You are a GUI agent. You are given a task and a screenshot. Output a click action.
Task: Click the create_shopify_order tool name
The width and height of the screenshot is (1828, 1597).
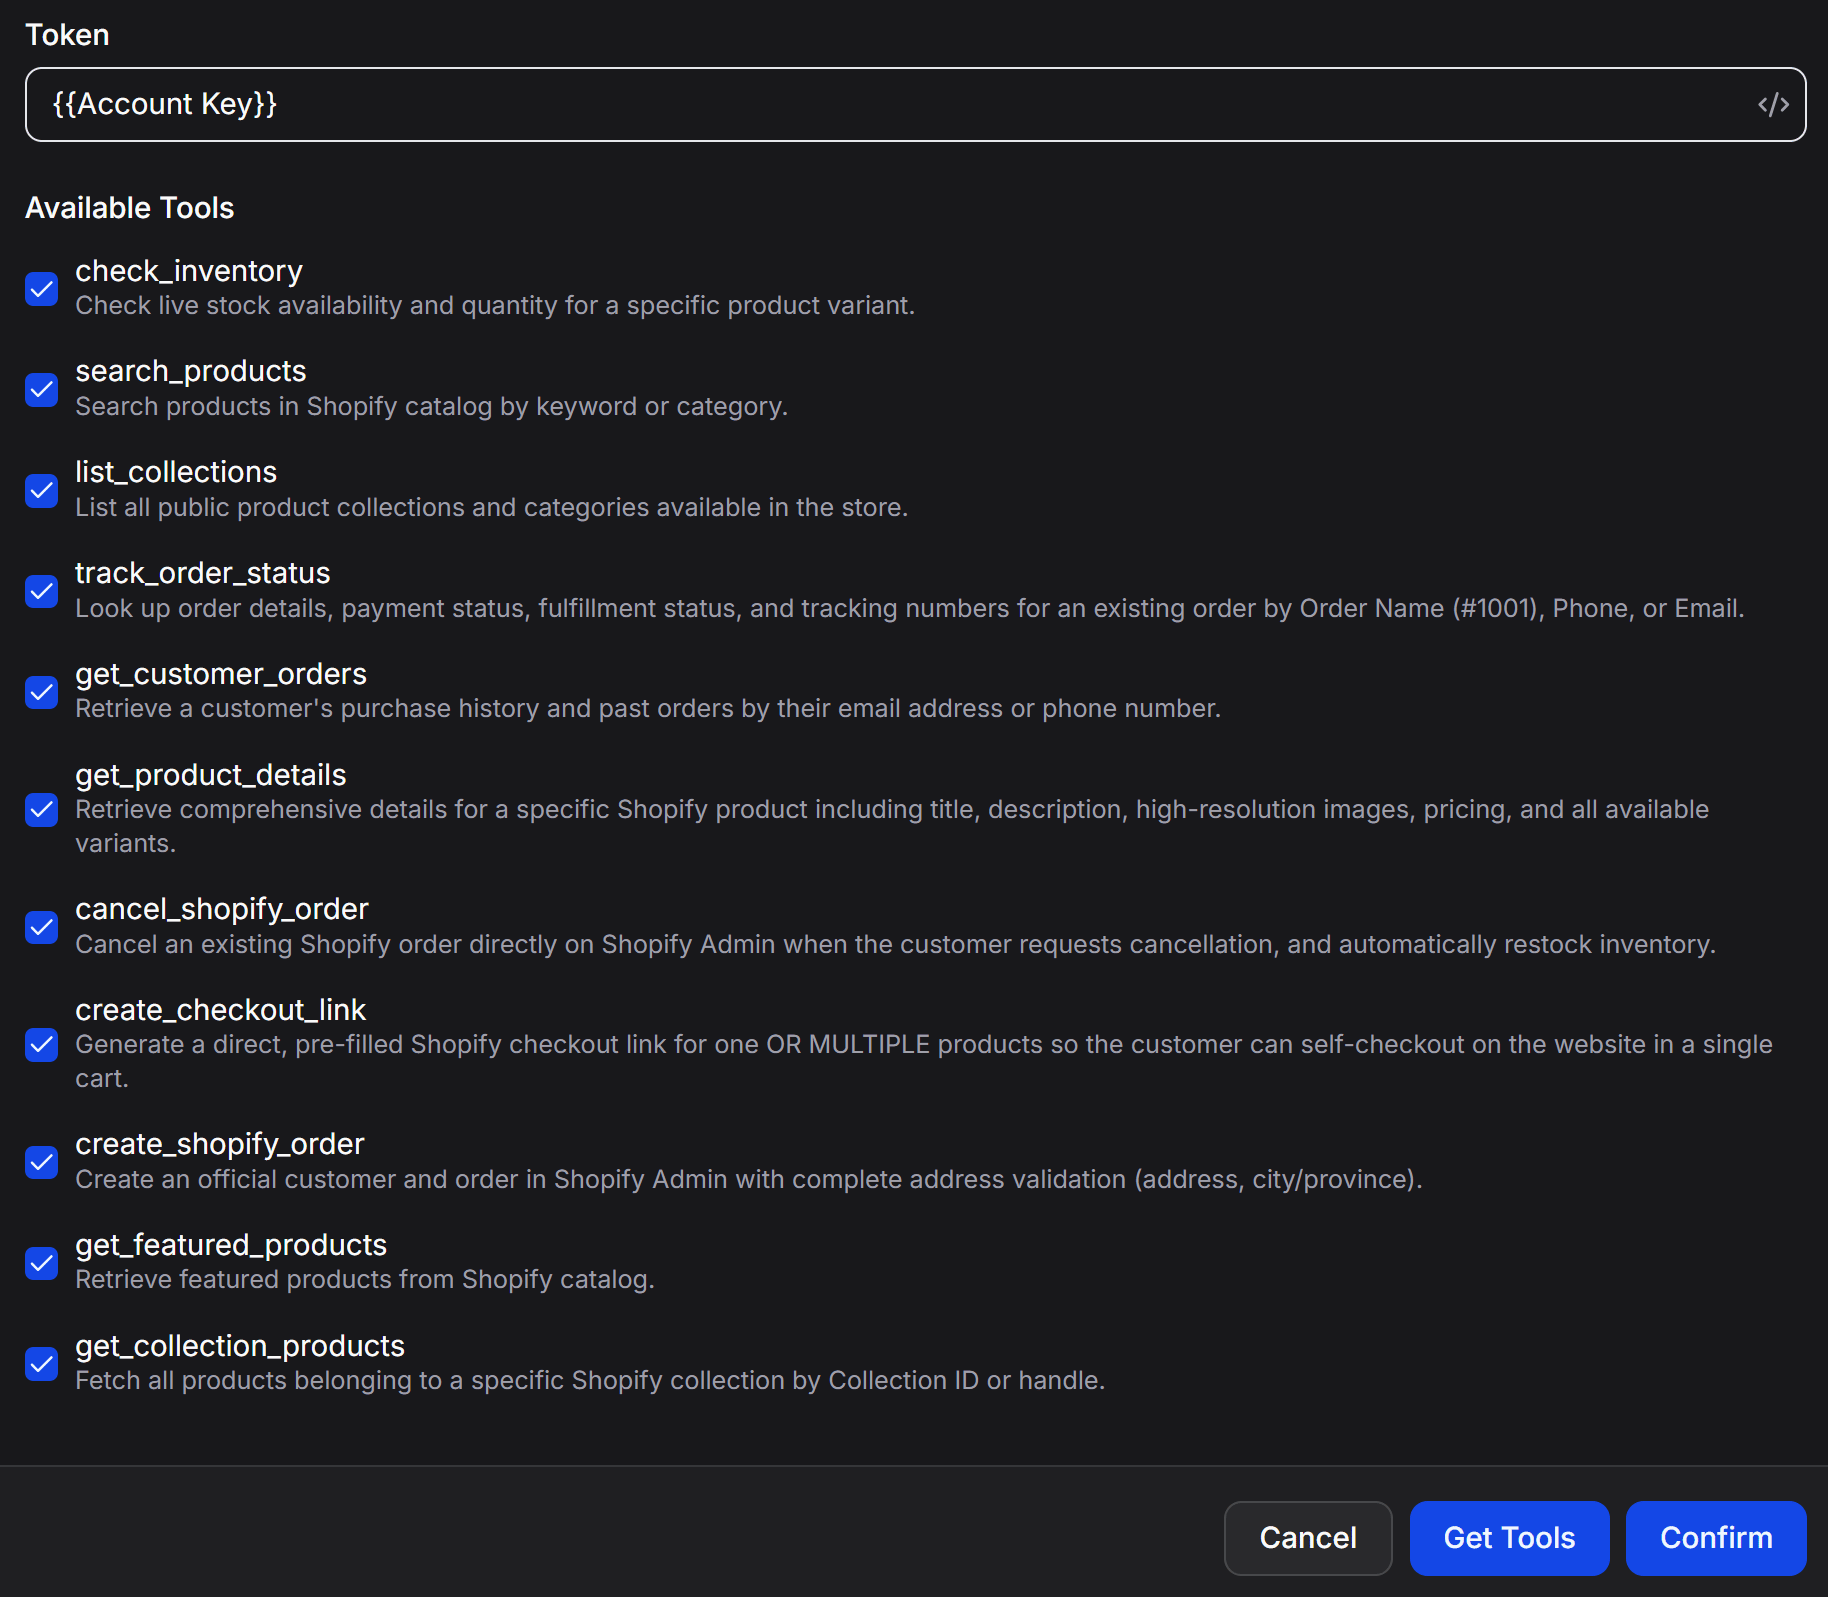pos(220,1144)
